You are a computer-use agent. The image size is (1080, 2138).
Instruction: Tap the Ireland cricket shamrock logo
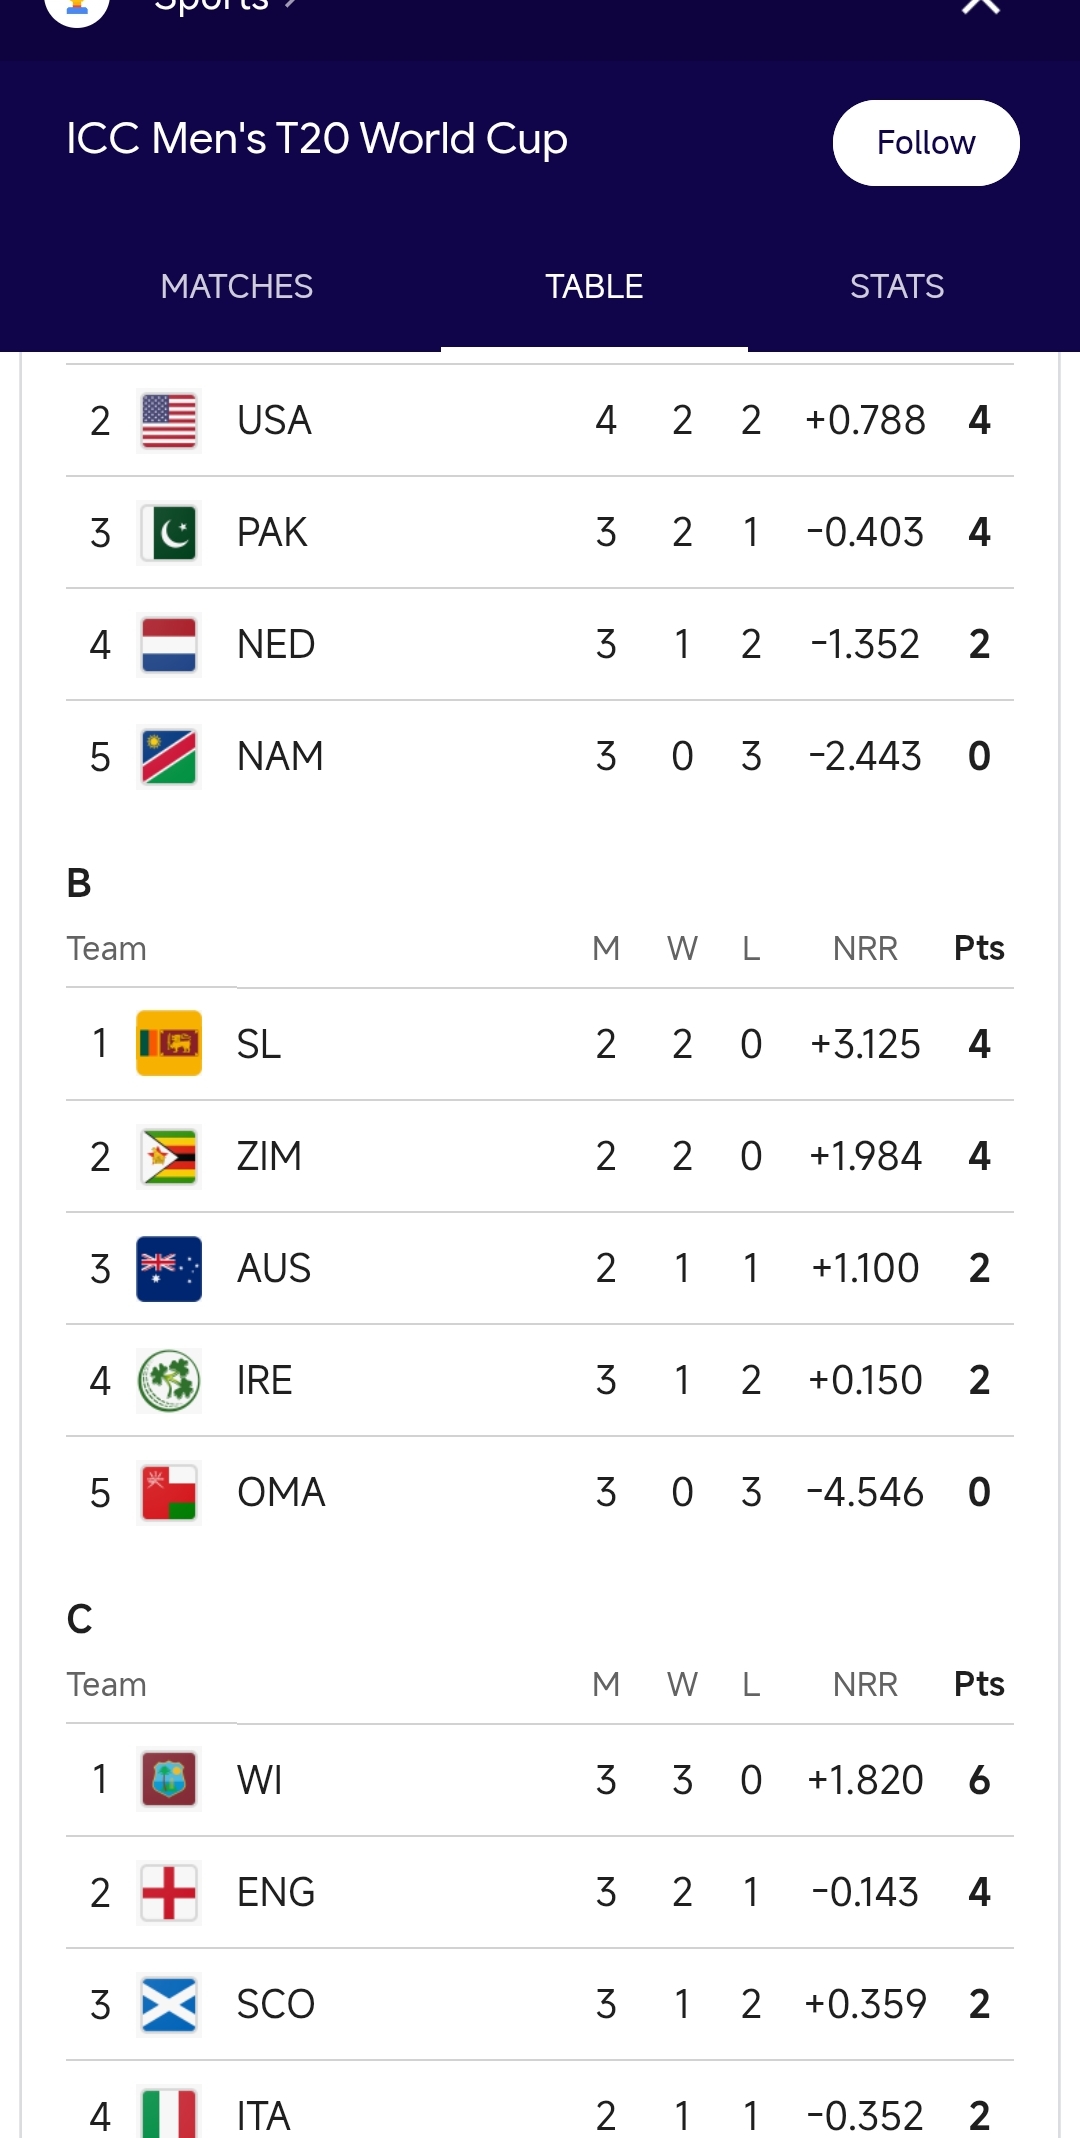click(x=169, y=1381)
